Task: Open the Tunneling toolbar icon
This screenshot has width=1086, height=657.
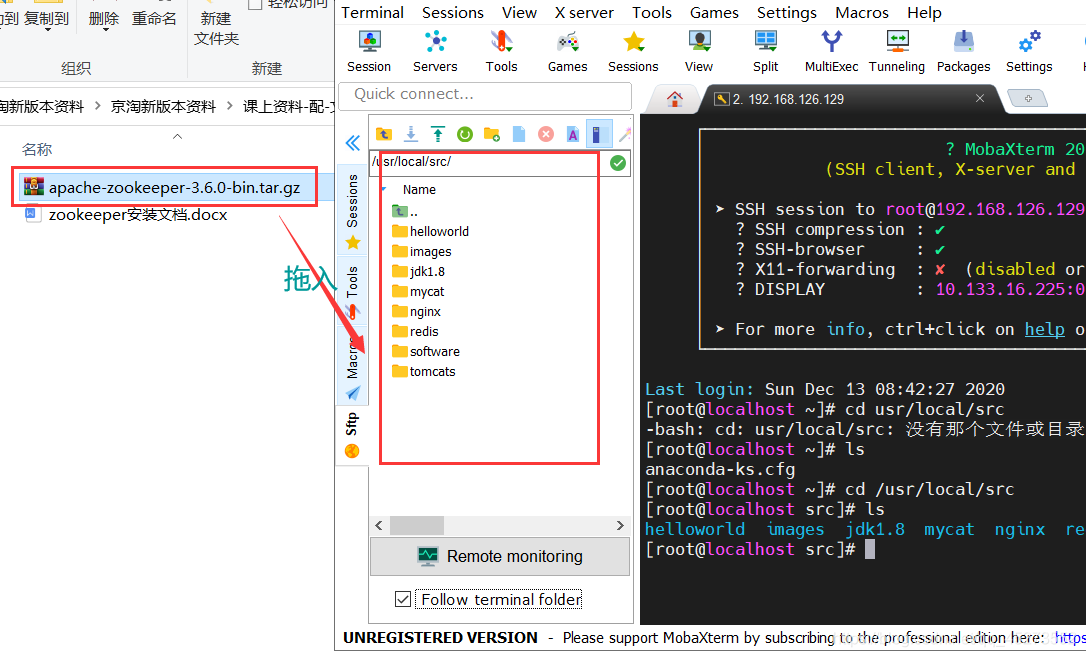Action: coord(897,51)
